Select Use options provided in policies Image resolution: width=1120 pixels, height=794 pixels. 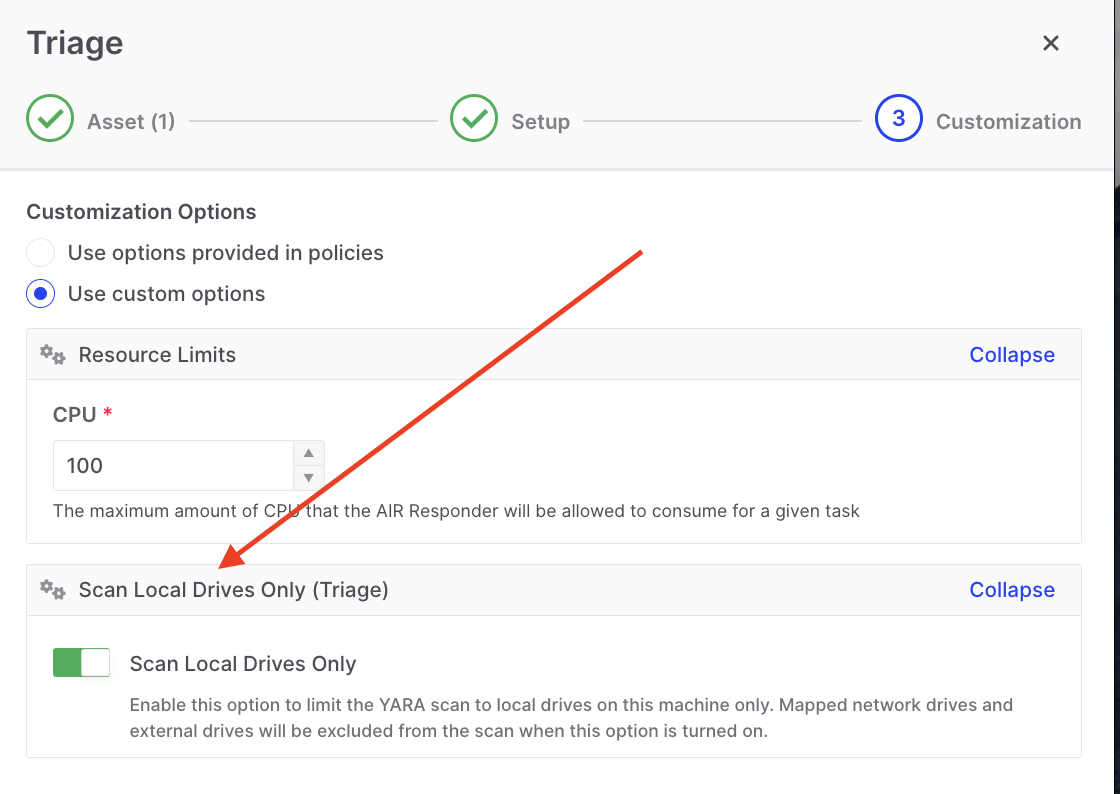pos(41,253)
